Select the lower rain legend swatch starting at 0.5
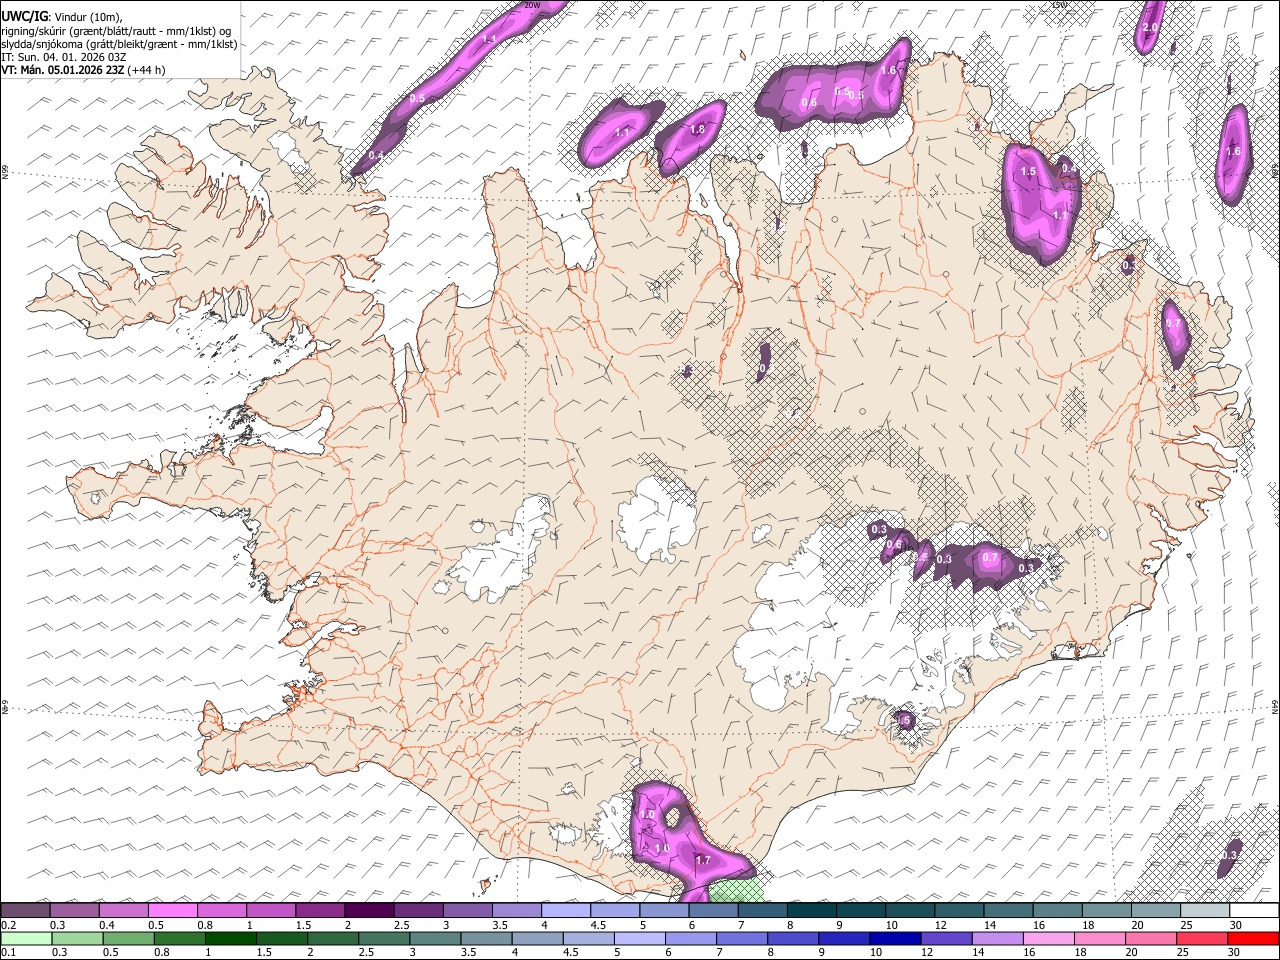This screenshot has height=960, width=1280. [x=129, y=938]
